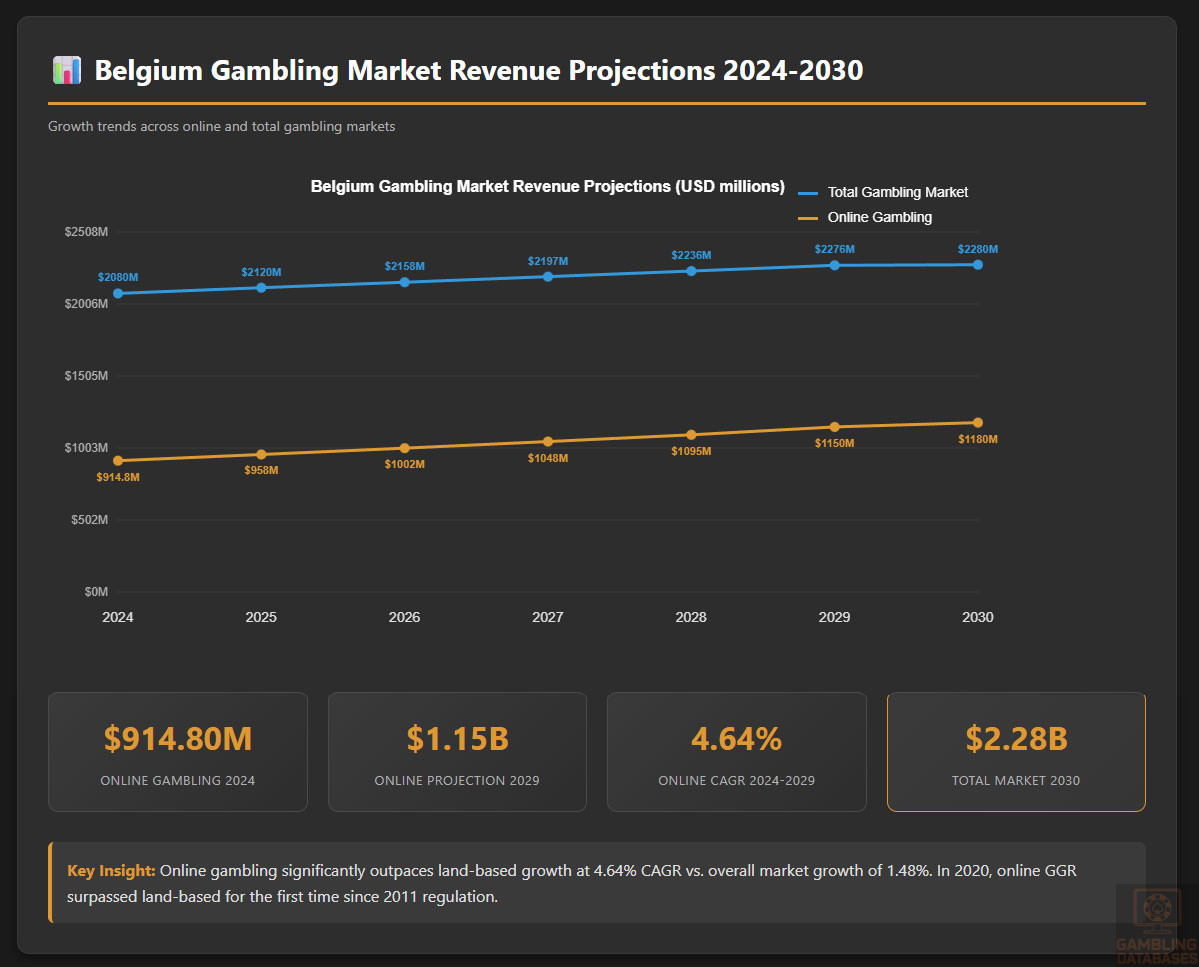Click the 2027 online gambling $1048M point
Image resolution: width=1199 pixels, height=967 pixels.
click(x=548, y=441)
